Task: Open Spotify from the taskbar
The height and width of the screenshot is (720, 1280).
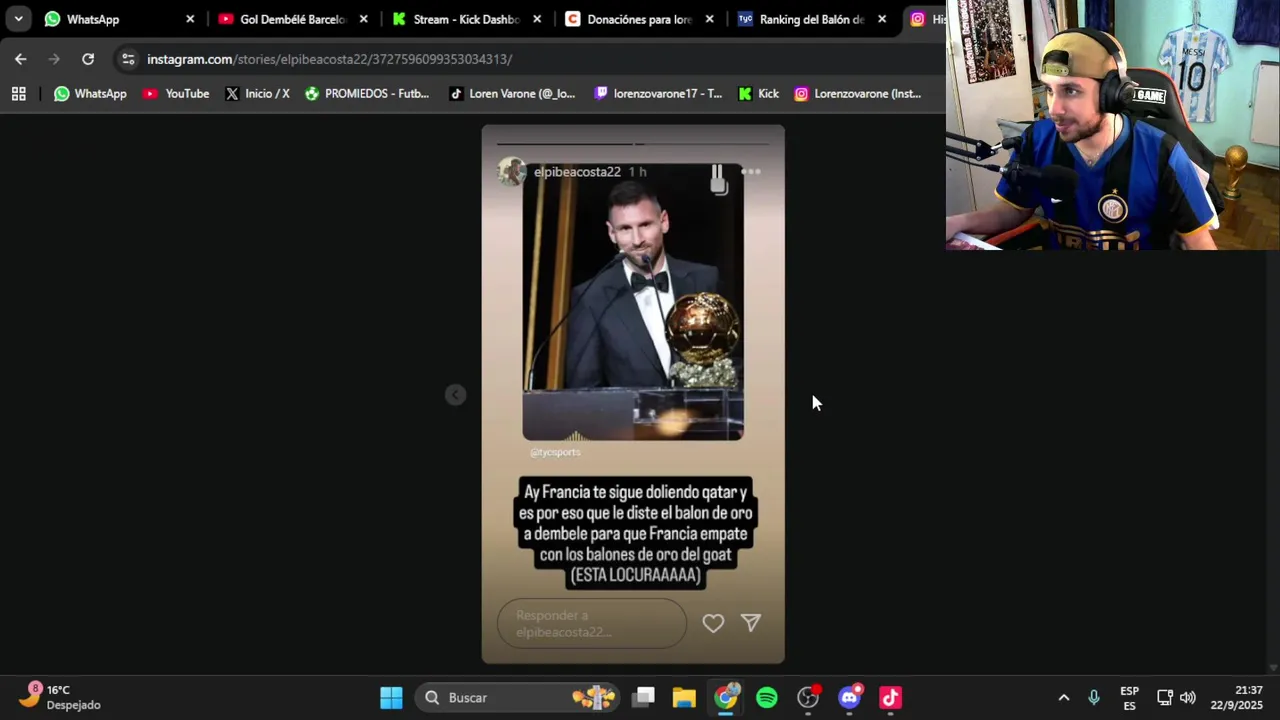Action: pyautogui.click(x=767, y=697)
